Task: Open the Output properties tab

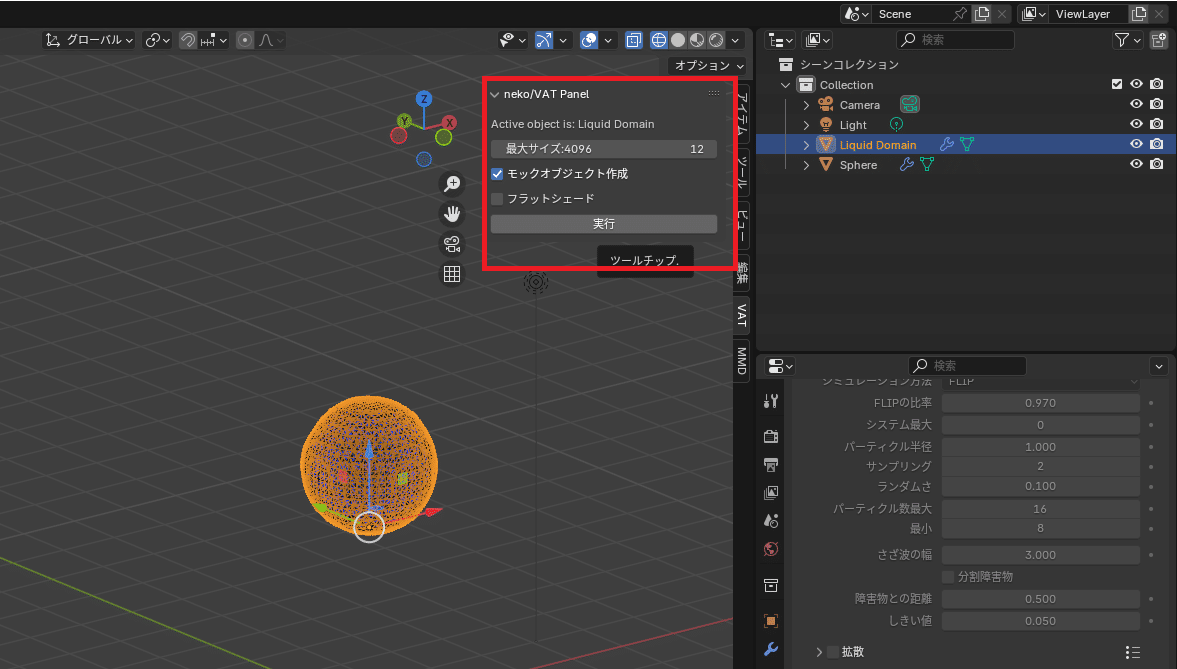Action: (771, 465)
